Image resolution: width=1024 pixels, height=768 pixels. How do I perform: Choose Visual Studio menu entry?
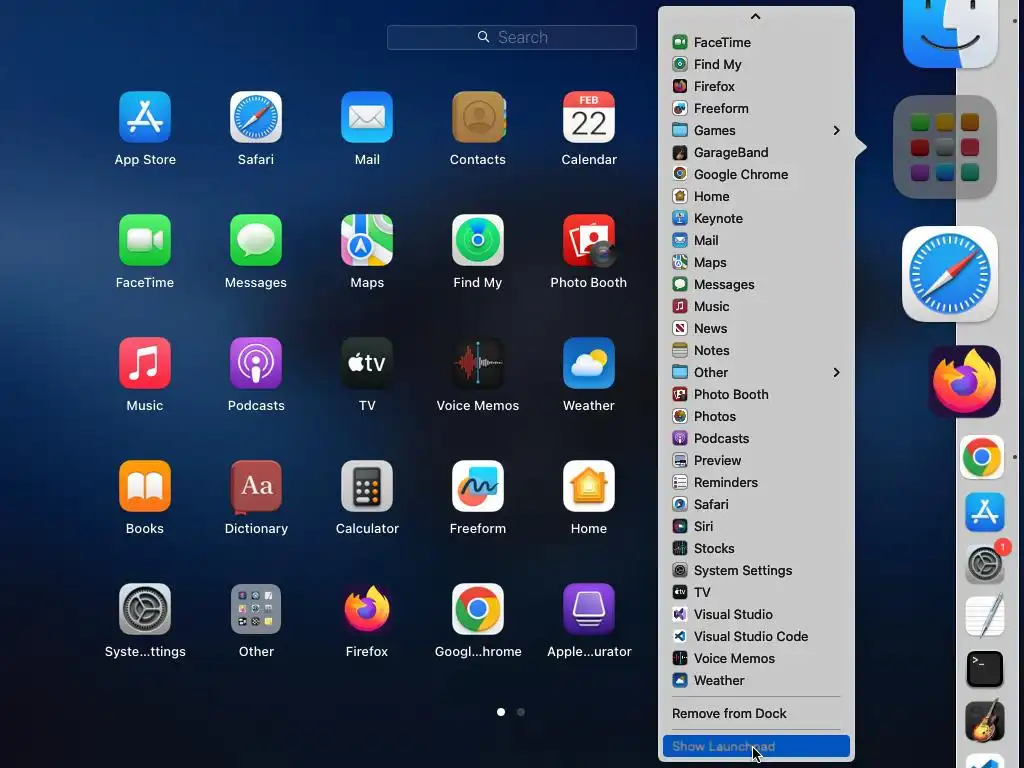point(756,615)
